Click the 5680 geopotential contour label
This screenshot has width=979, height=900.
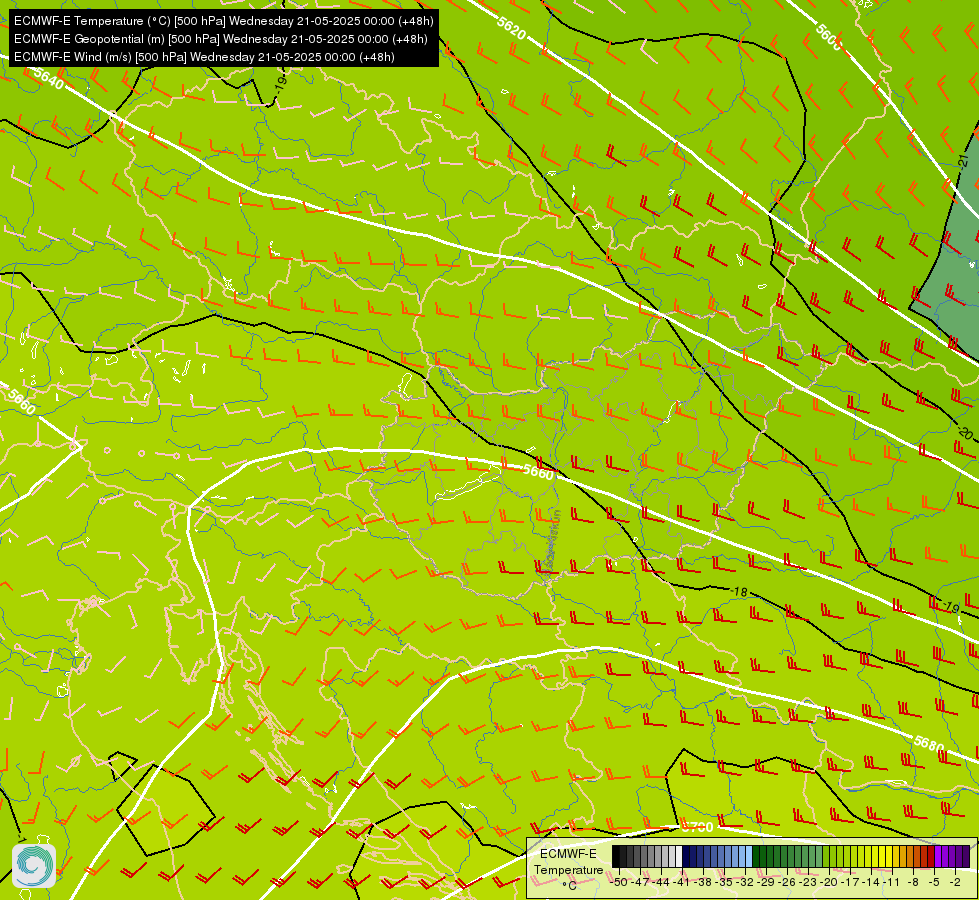(928, 743)
